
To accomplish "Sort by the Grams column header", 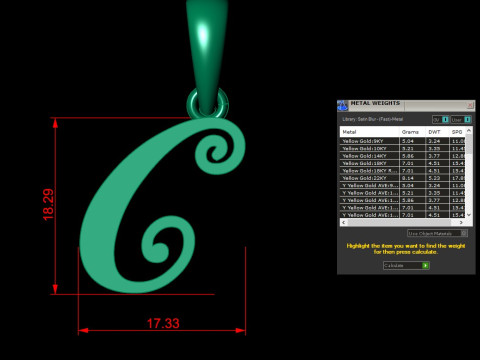I will click(x=412, y=132).
